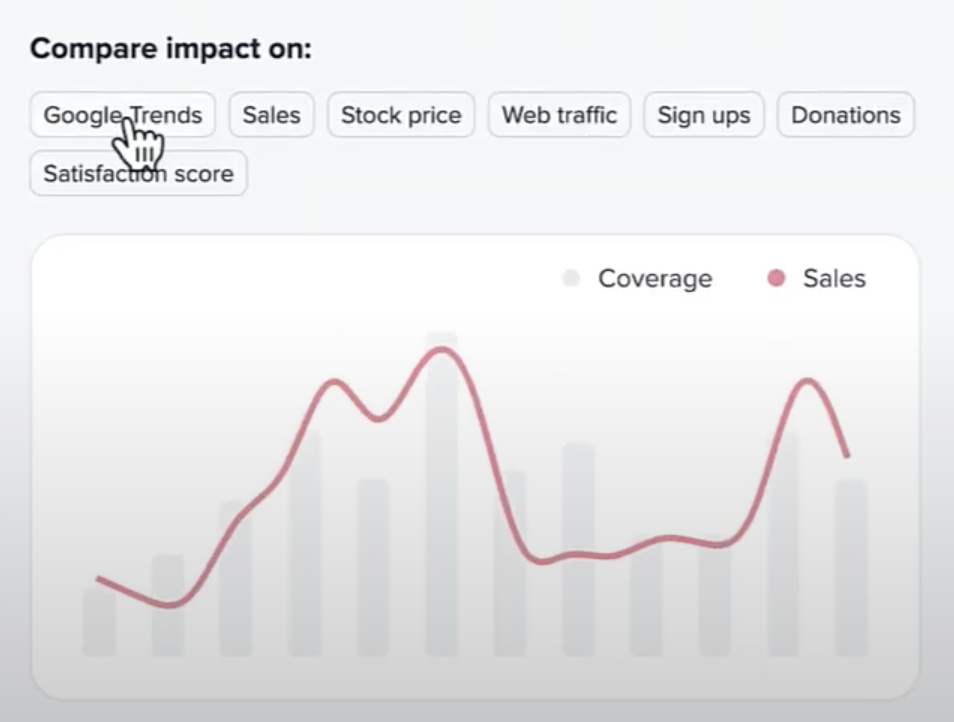
Task: Click the last coverage bar on right
Action: coord(851,570)
